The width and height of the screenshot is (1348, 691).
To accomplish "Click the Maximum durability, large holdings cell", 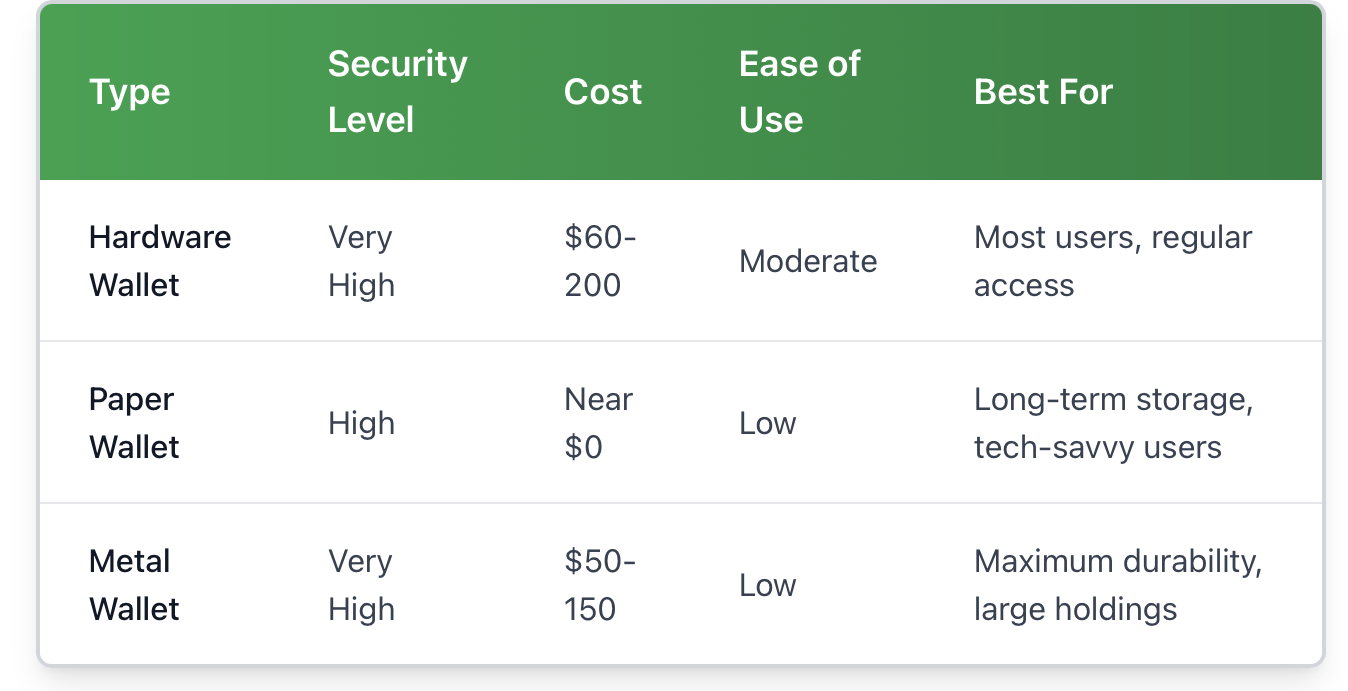I will tap(1117, 585).
